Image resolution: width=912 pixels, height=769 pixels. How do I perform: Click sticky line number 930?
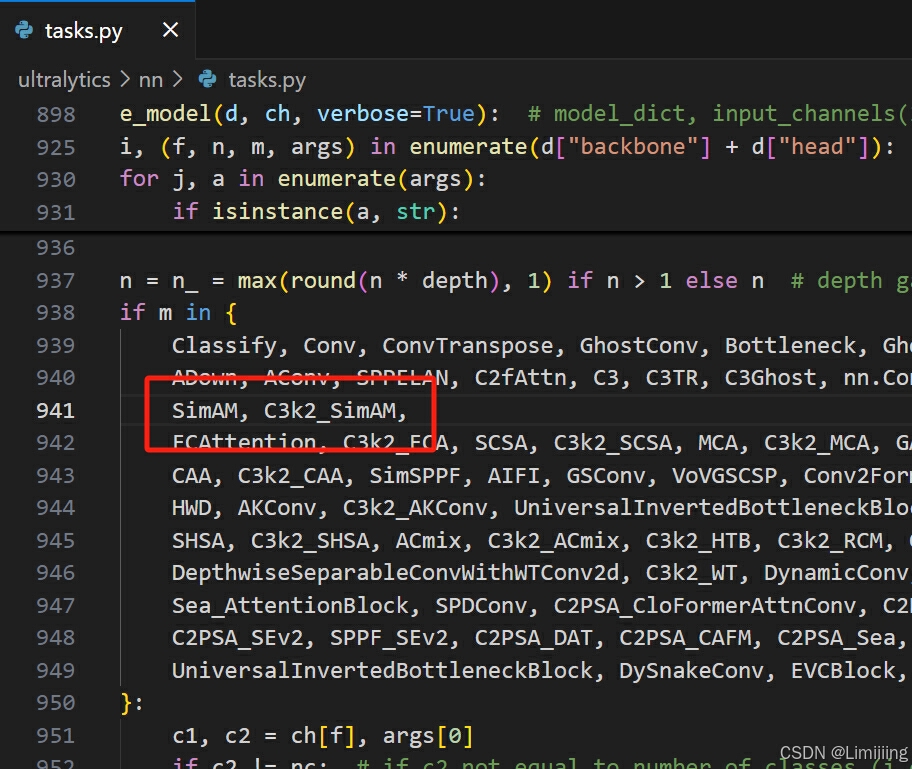[56, 179]
